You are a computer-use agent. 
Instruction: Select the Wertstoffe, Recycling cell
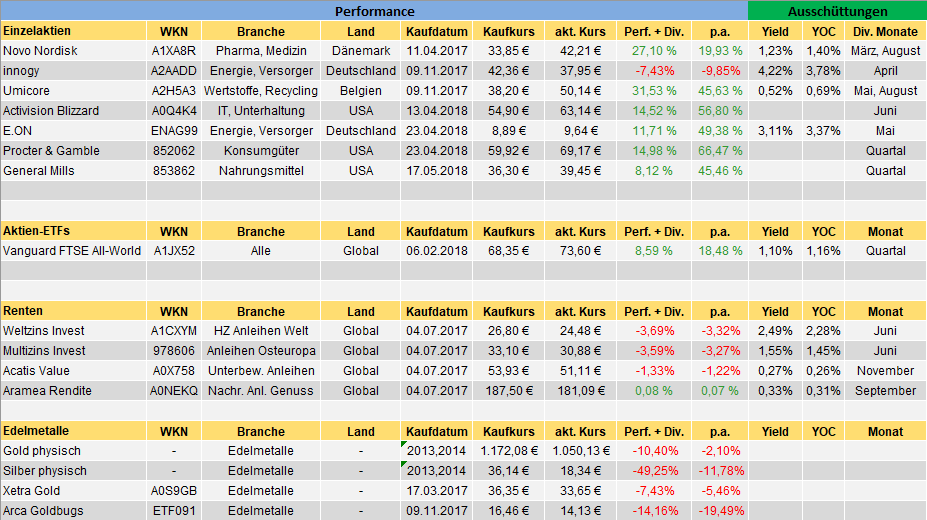pos(261,91)
